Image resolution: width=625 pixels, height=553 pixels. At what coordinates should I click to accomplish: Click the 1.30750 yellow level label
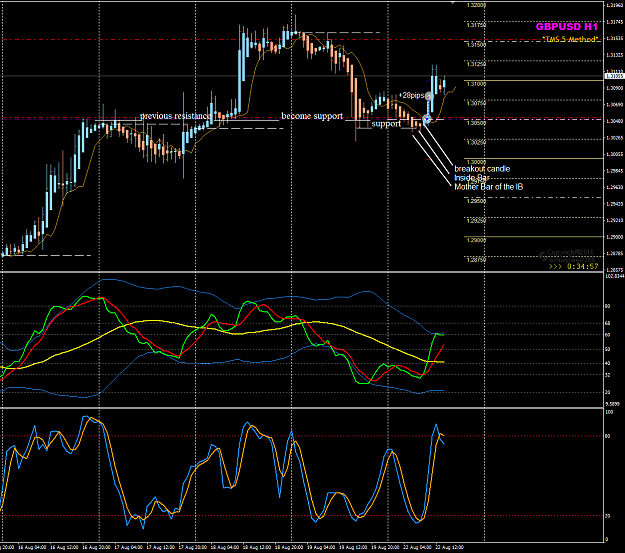476,103
